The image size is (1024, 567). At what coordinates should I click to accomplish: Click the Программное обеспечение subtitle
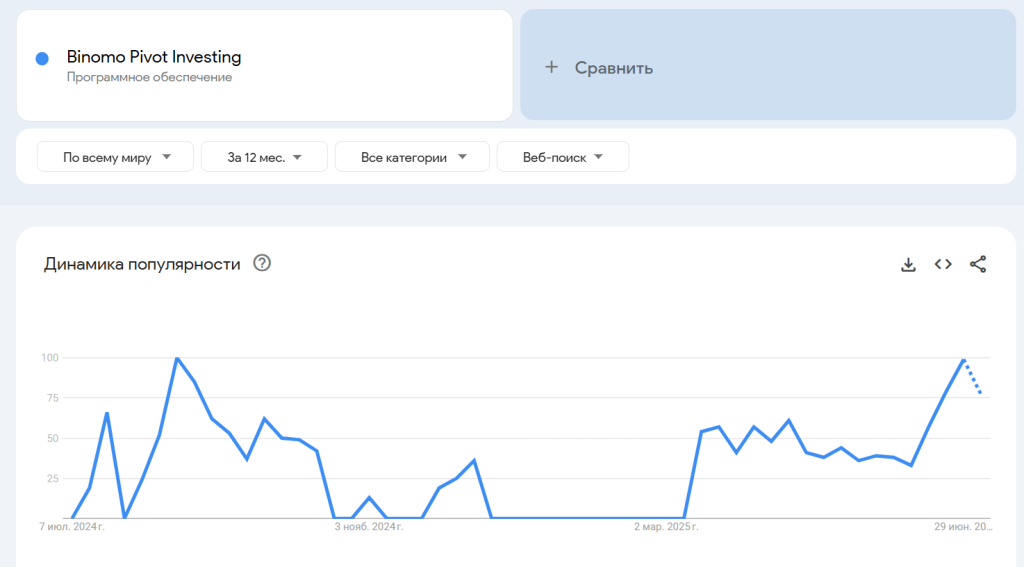coord(149,78)
